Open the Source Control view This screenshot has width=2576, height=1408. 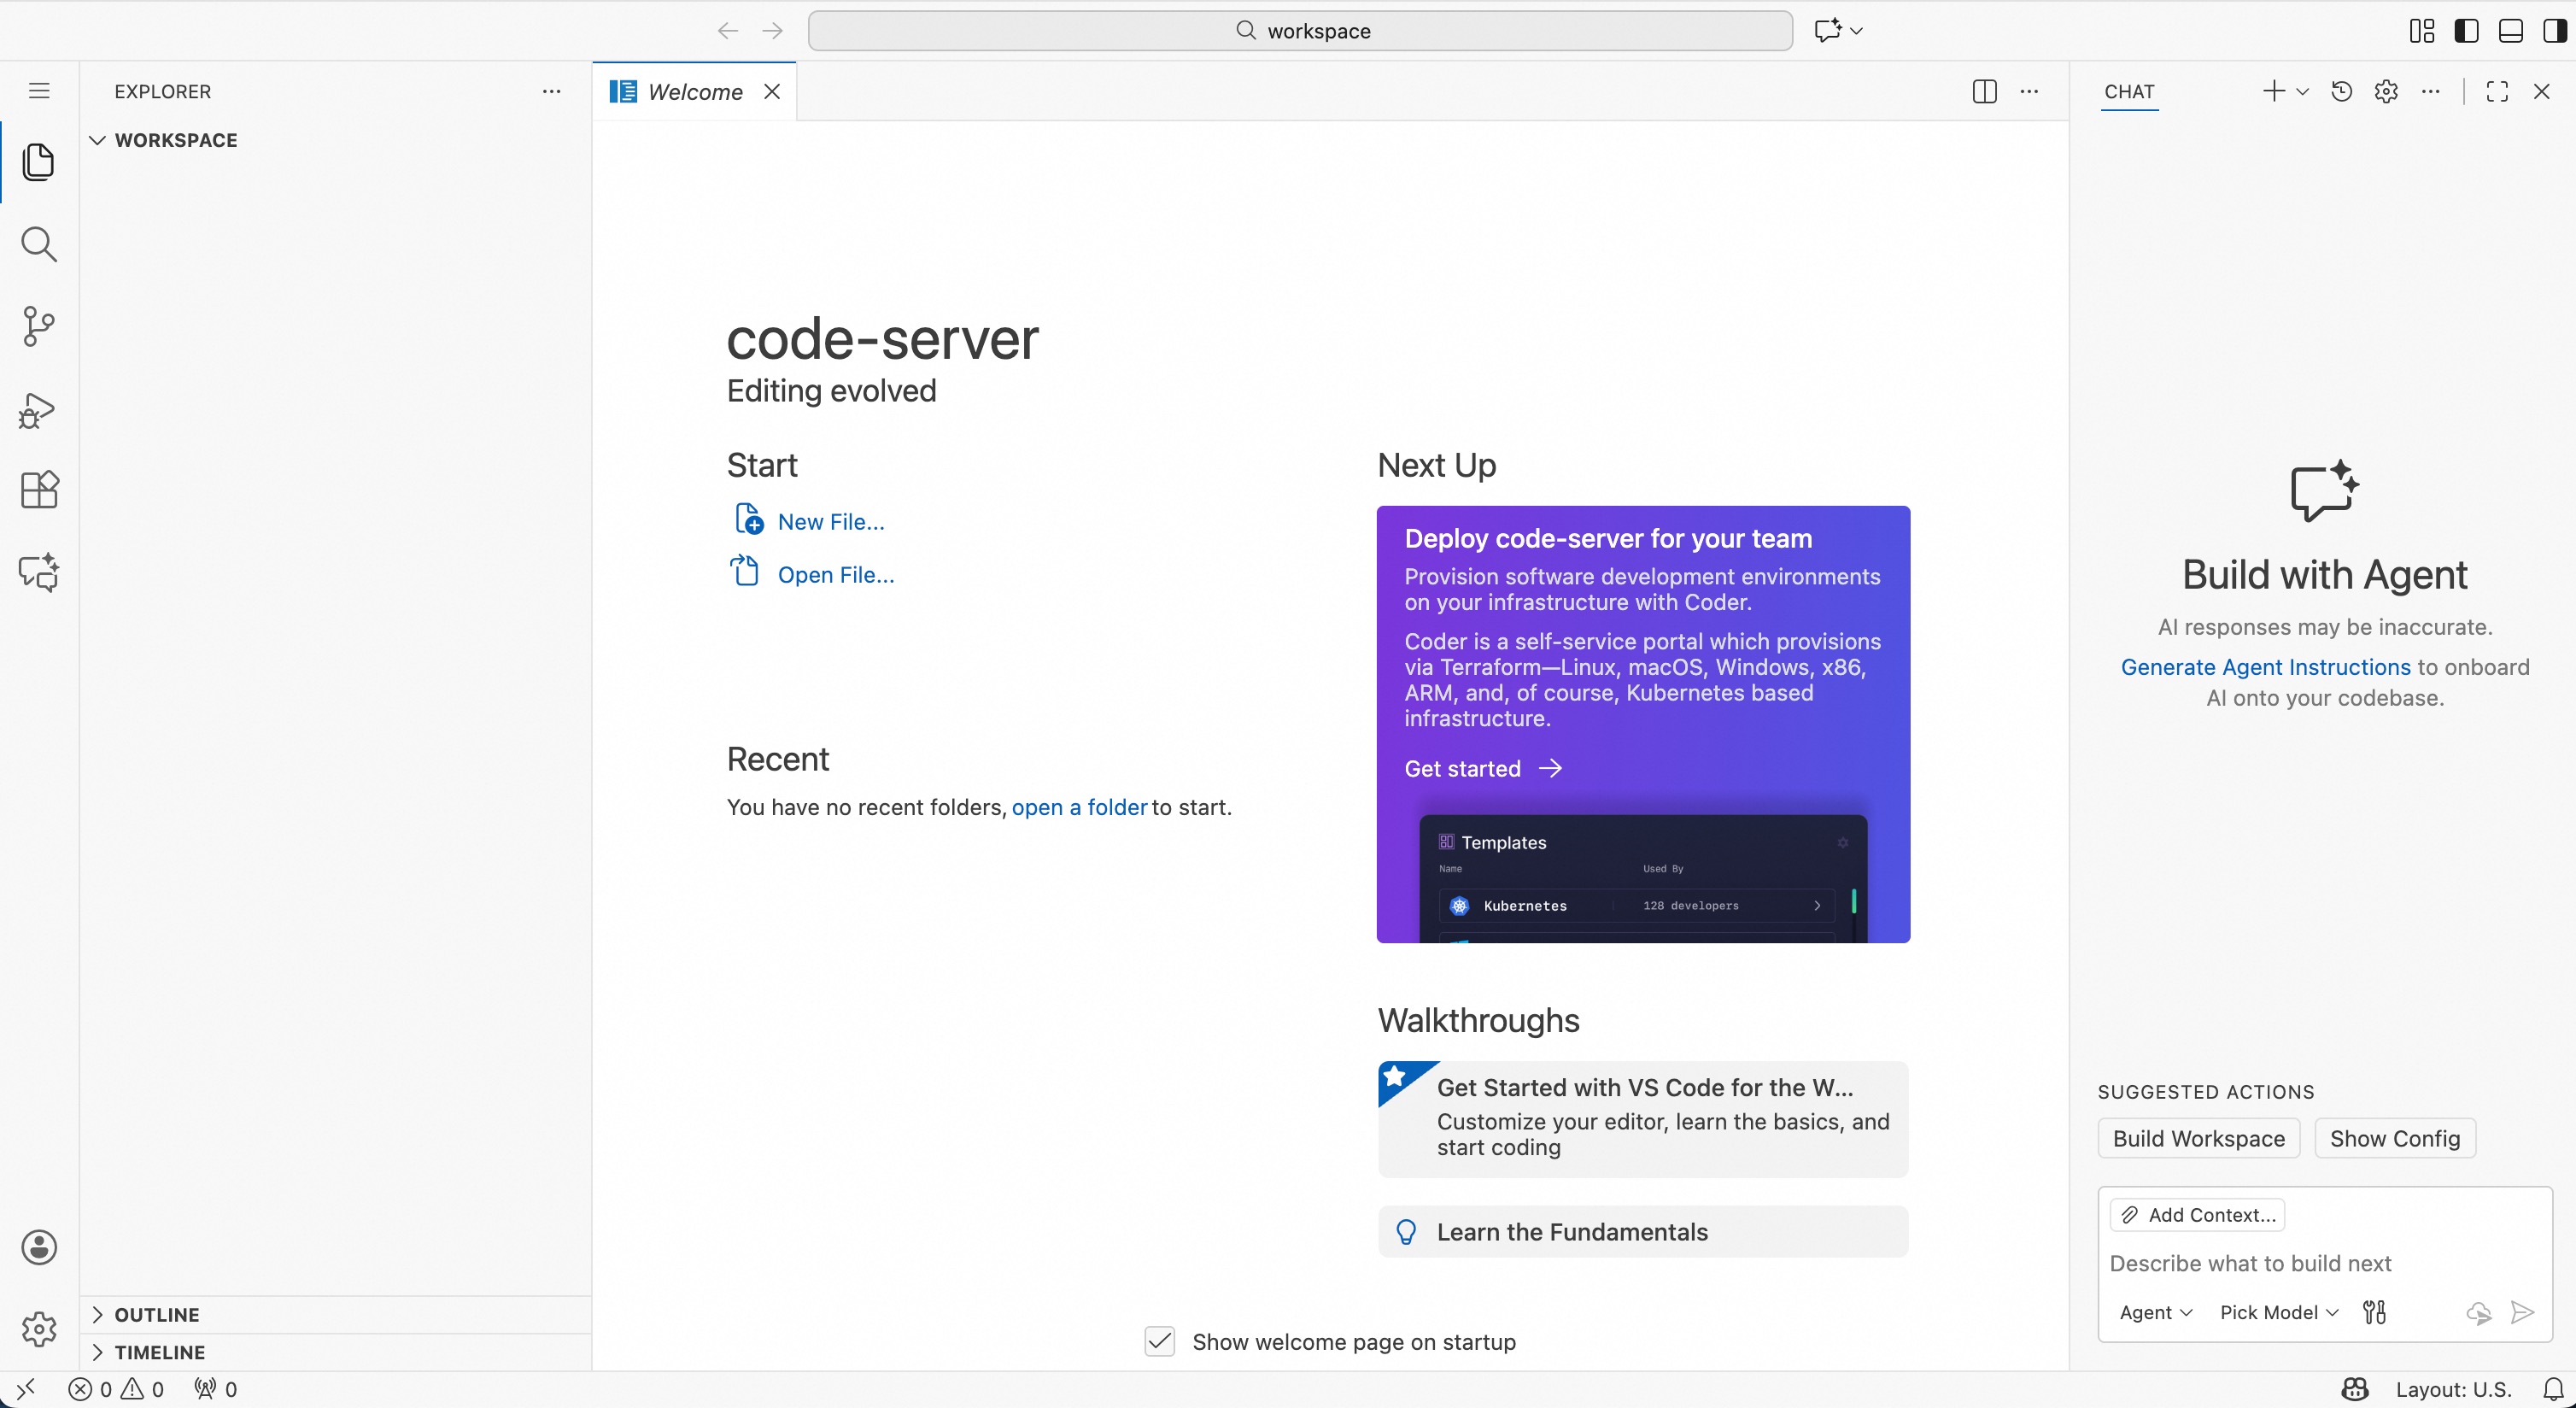pyautogui.click(x=39, y=327)
